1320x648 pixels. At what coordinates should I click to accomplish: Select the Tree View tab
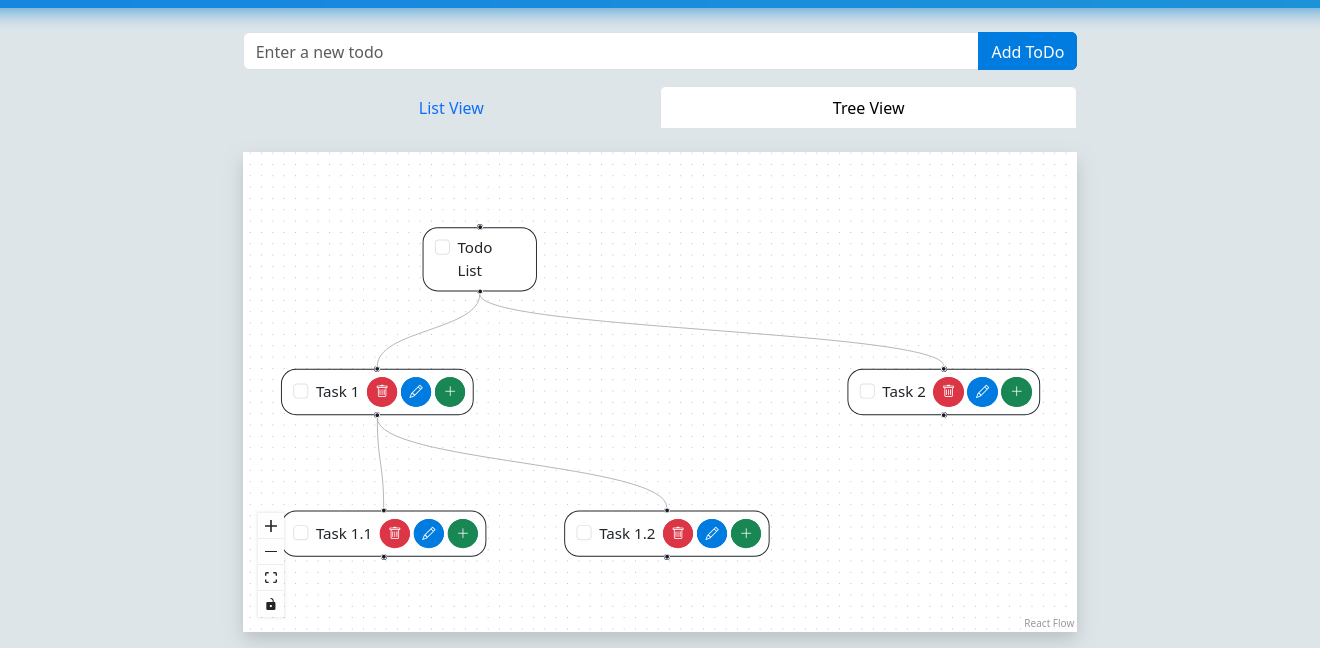[868, 108]
